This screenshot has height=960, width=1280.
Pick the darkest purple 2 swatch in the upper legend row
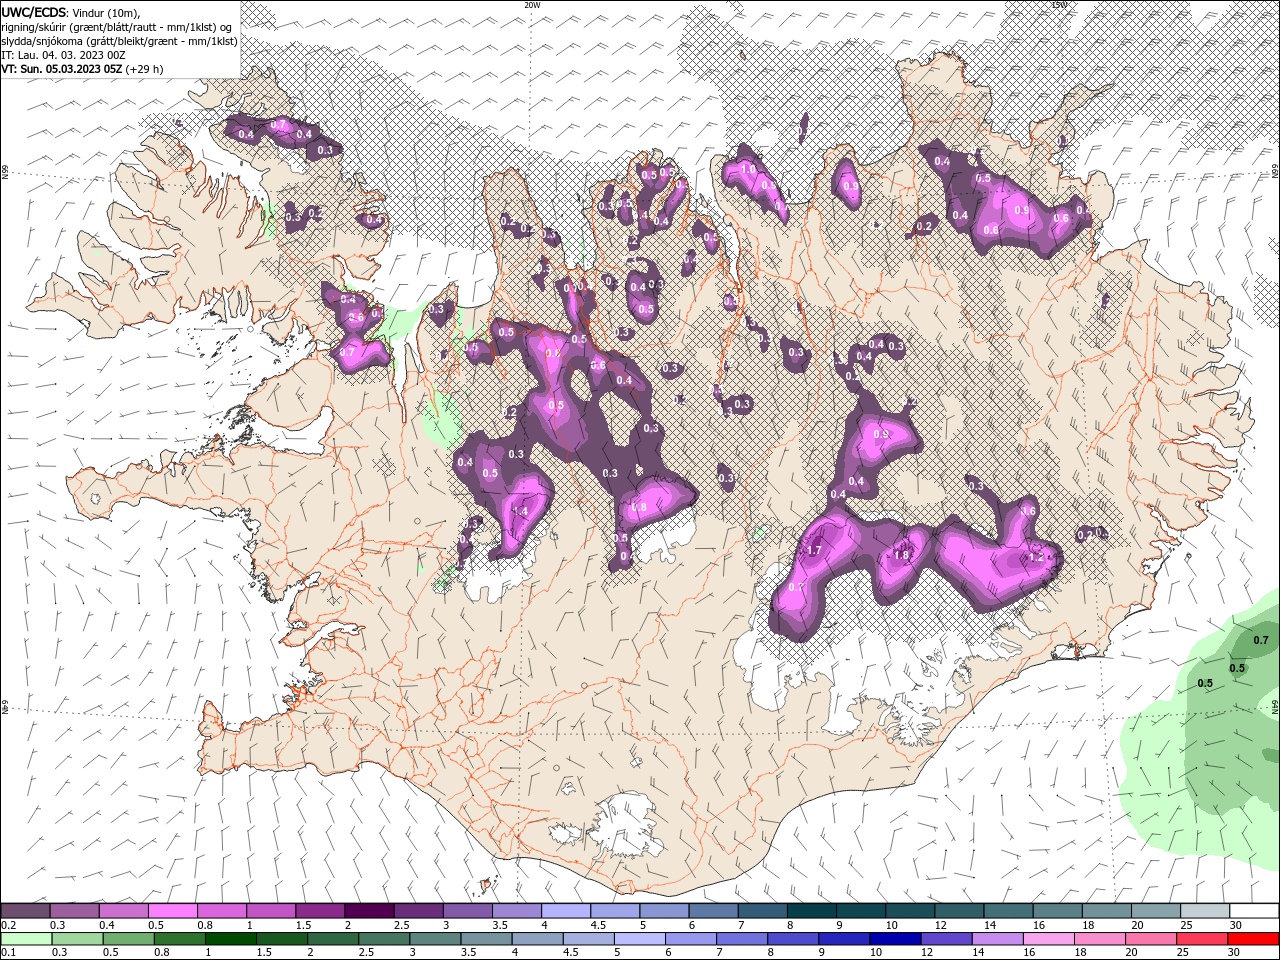point(368,911)
